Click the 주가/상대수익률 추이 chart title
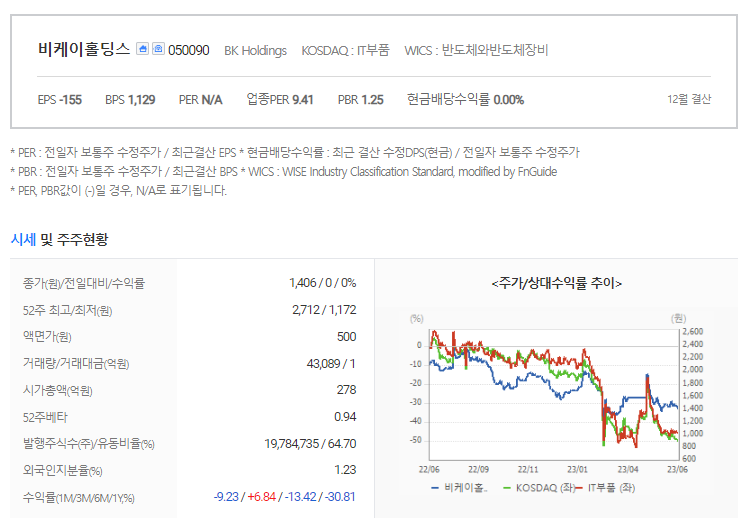This screenshot has height=518, width=744. 557,283
